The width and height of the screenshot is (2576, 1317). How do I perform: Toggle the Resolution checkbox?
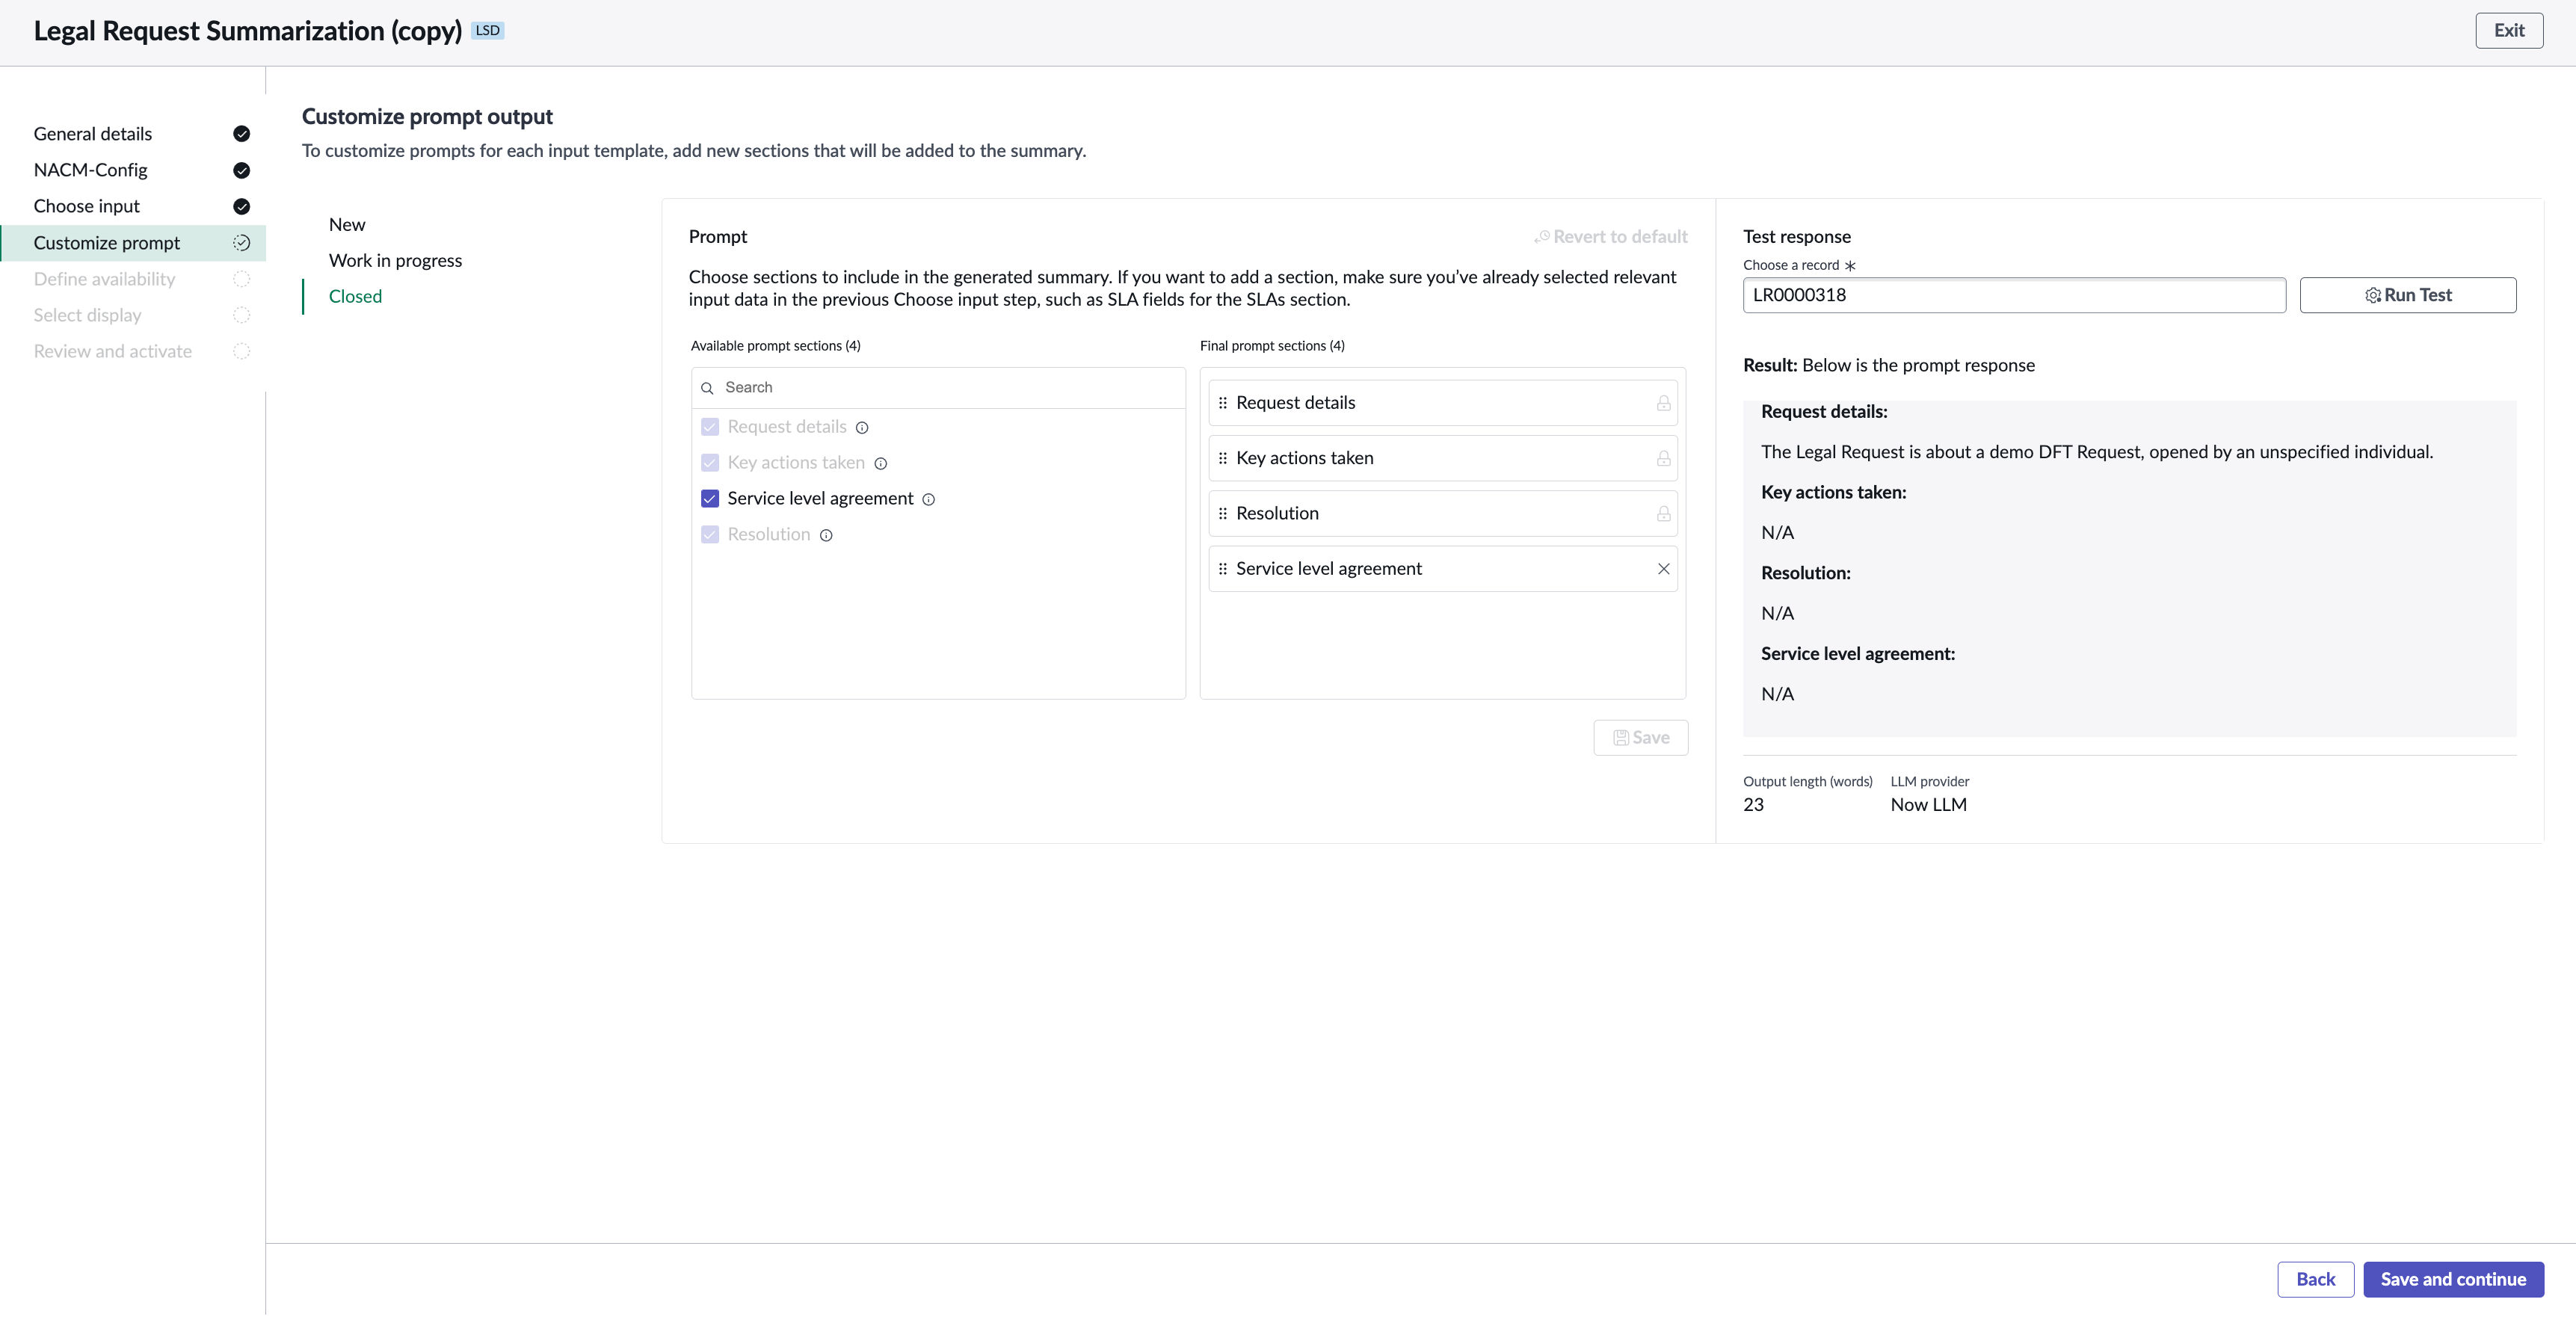tap(710, 535)
